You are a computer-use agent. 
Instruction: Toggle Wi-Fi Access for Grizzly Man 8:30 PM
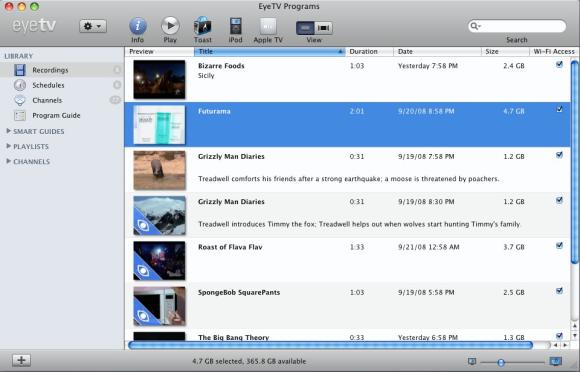click(559, 200)
